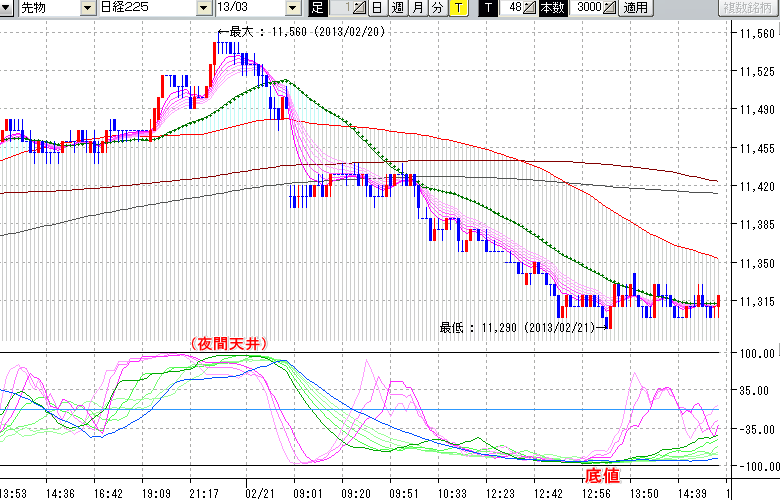The height and width of the screenshot is (500, 780).
Task: Click the 最低 11,290 low price marker
Action: point(517,327)
